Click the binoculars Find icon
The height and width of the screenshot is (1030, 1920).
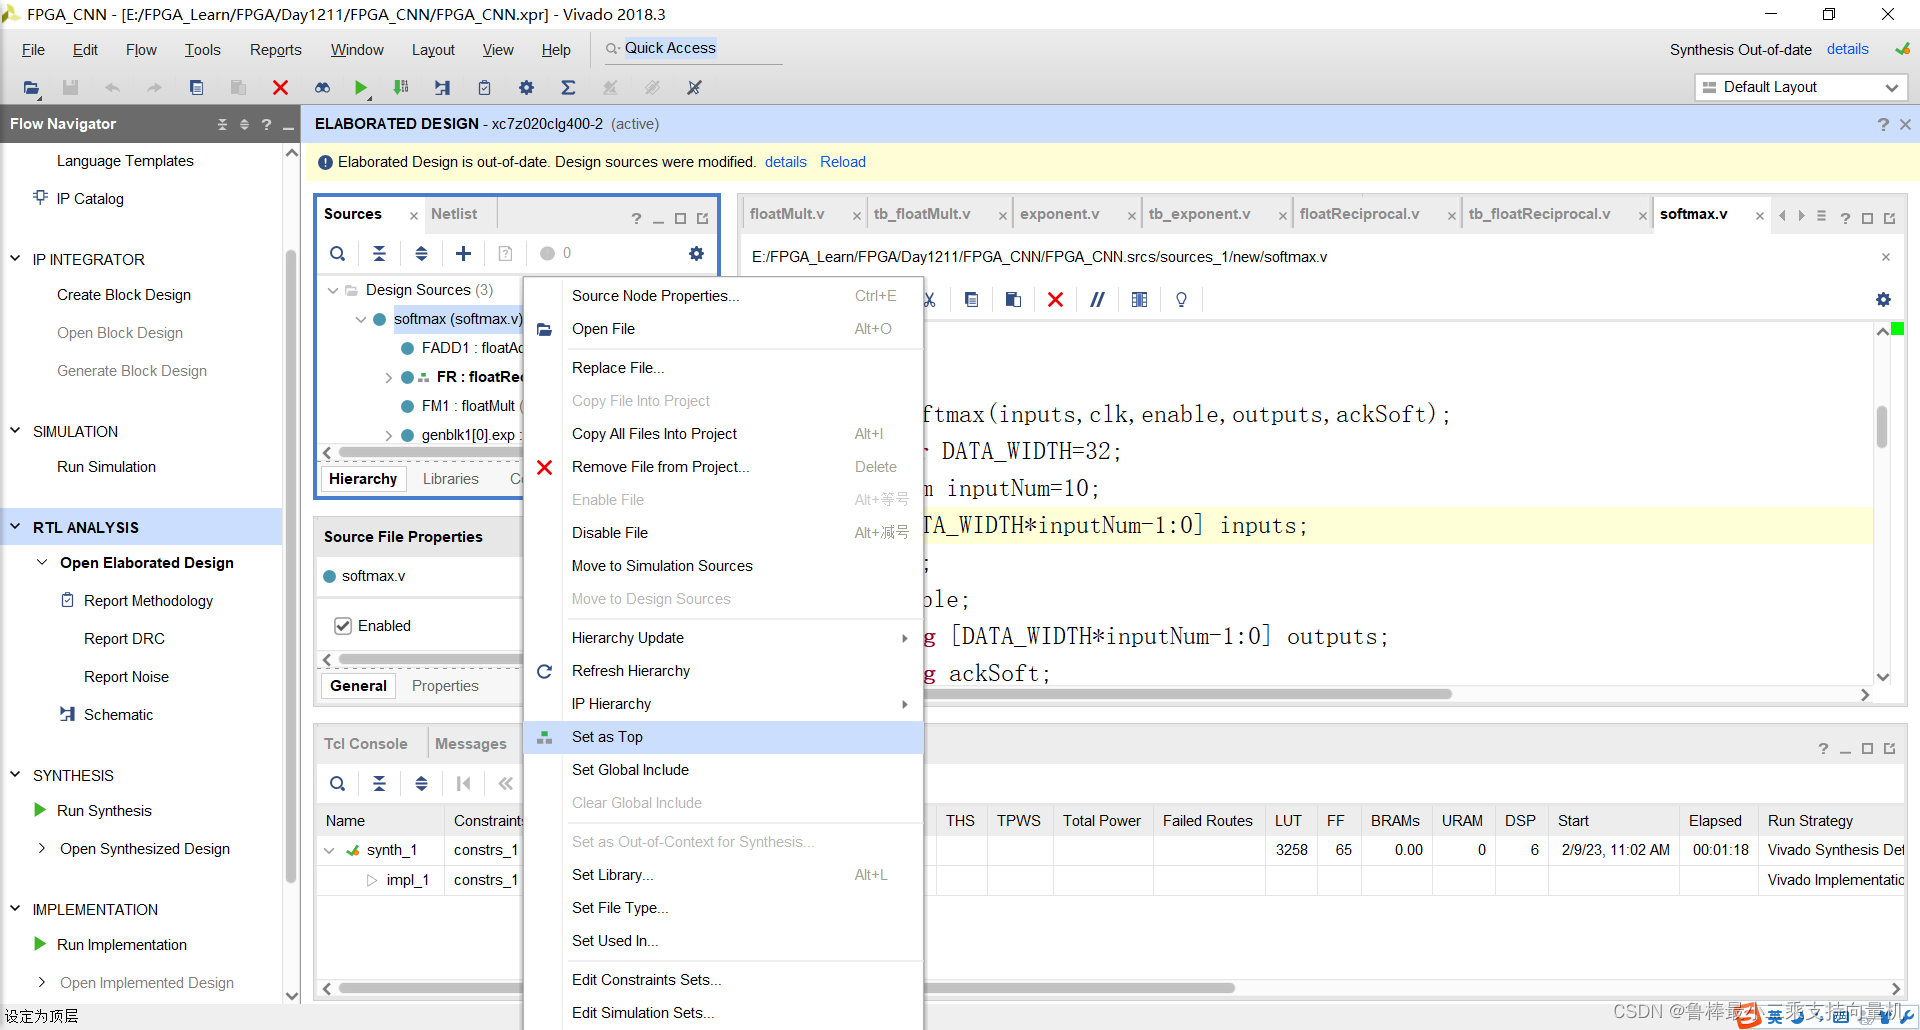(322, 88)
